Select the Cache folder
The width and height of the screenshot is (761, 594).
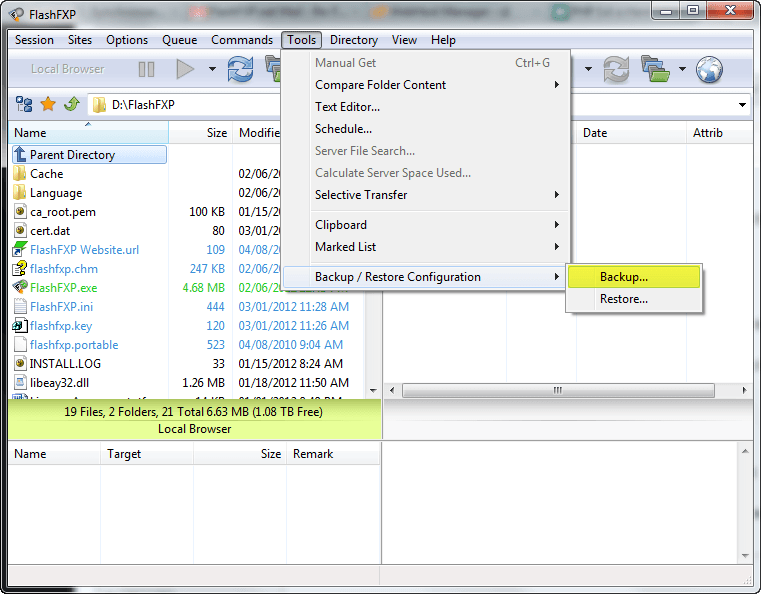(47, 174)
